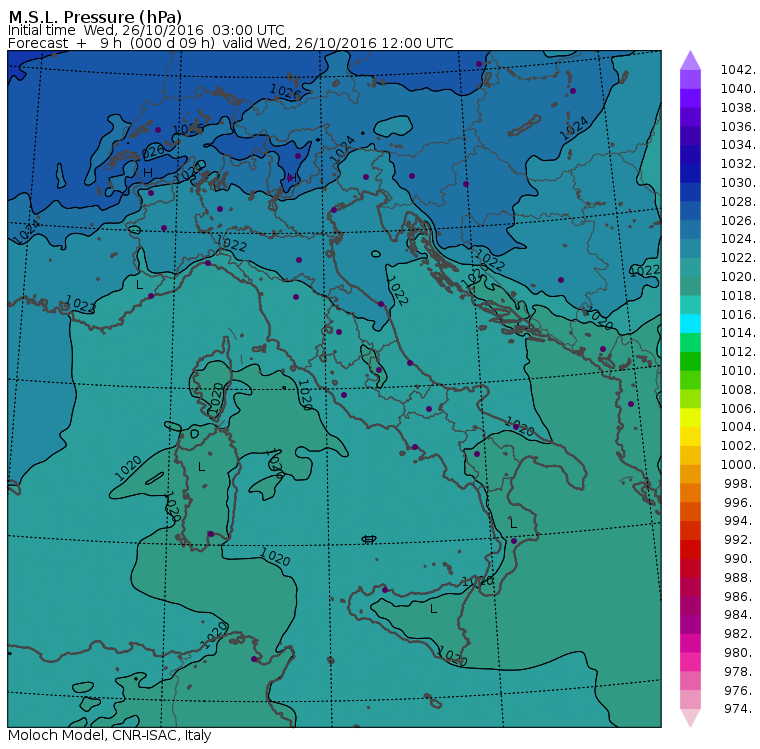760x749 pixels.
Task: Click the '1028.' legend label
Action: (x=738, y=202)
